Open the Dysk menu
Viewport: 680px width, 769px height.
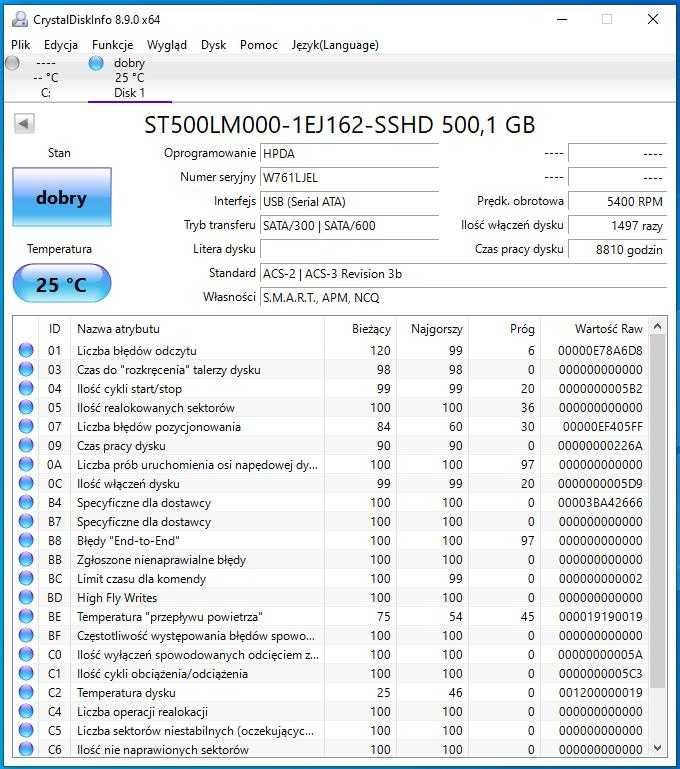(x=213, y=45)
